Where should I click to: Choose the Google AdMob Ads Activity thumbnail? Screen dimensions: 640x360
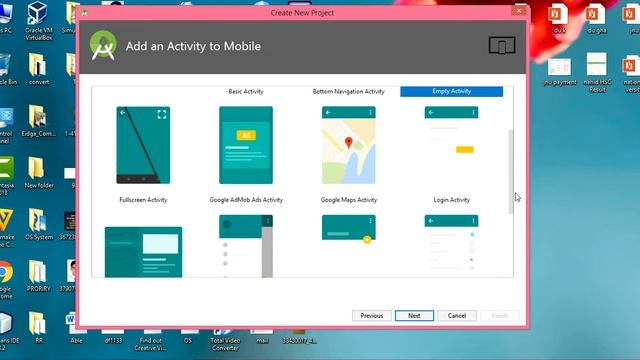click(x=246, y=145)
